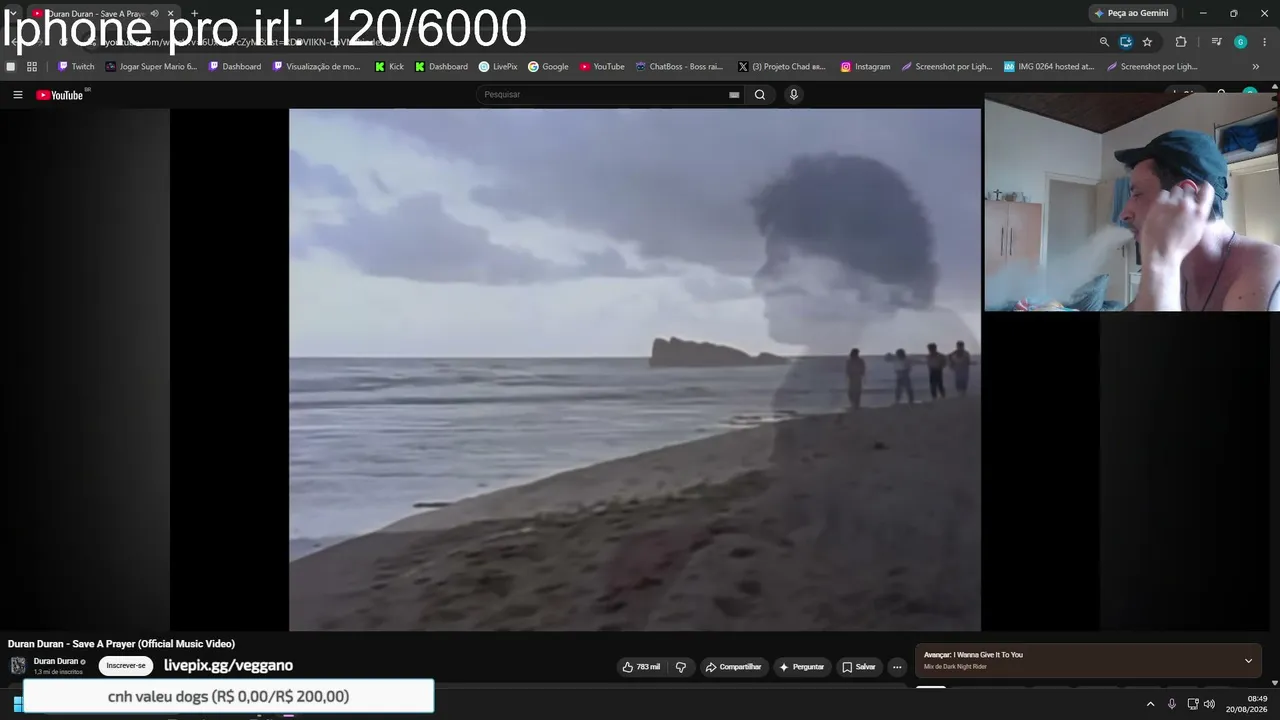Image resolution: width=1280 pixels, height=720 pixels.
Task: Open the Visualização de mo... bookmark
Action: (x=316, y=67)
